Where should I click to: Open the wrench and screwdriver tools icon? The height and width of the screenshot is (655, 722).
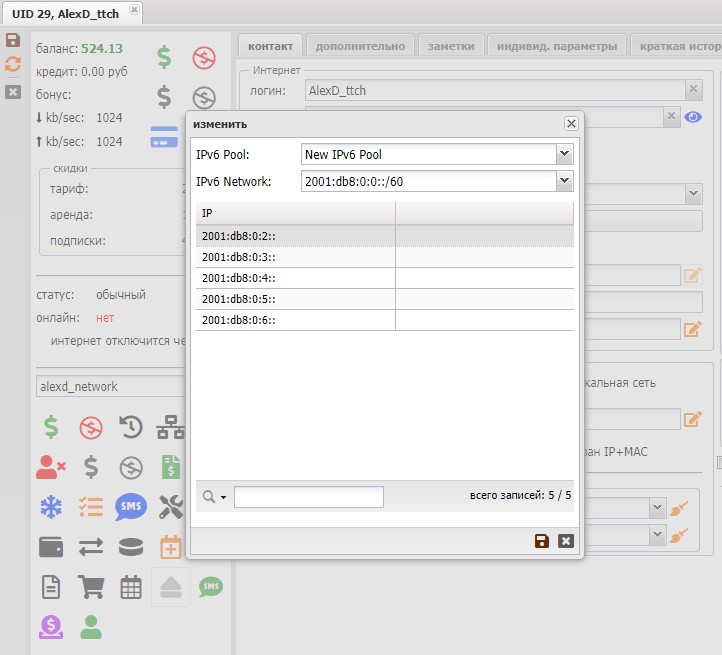click(x=171, y=507)
